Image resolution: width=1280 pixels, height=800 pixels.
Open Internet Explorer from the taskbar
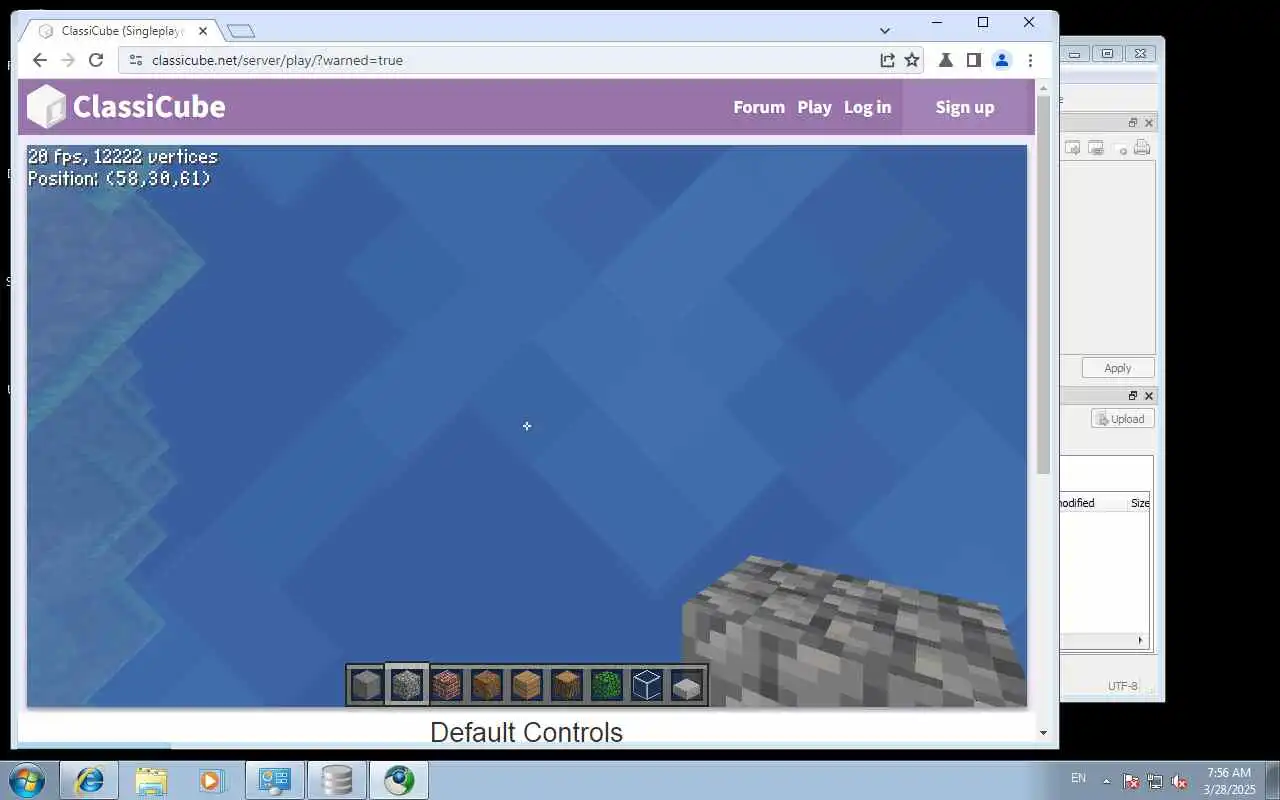pyautogui.click(x=89, y=780)
